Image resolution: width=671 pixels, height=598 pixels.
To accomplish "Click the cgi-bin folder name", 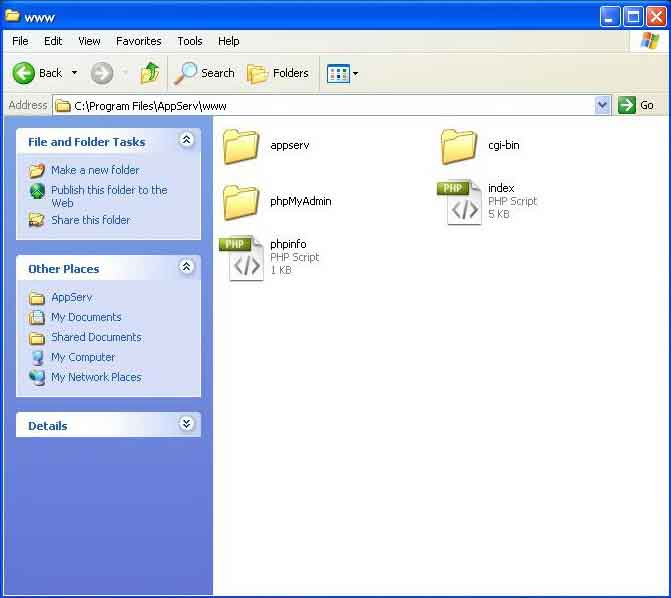I will (504, 145).
